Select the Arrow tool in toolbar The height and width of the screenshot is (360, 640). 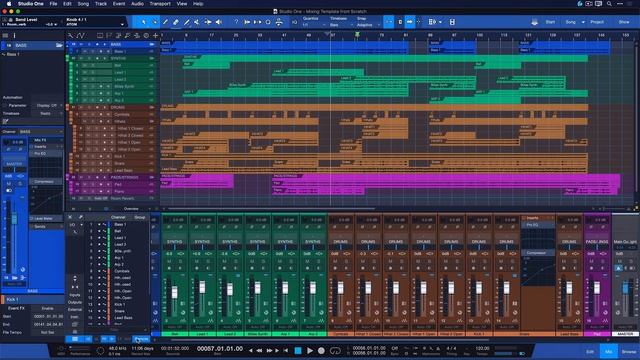[x=144, y=22]
